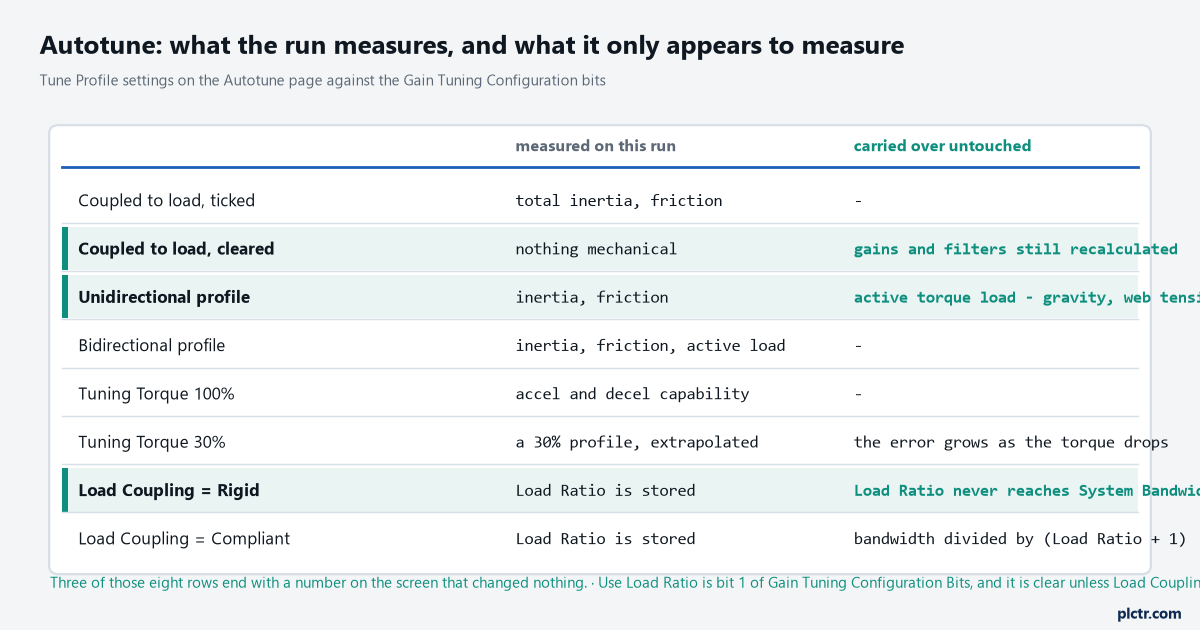Click the subtitle about Tune Profile settings
1200x630 pixels.
[322, 80]
